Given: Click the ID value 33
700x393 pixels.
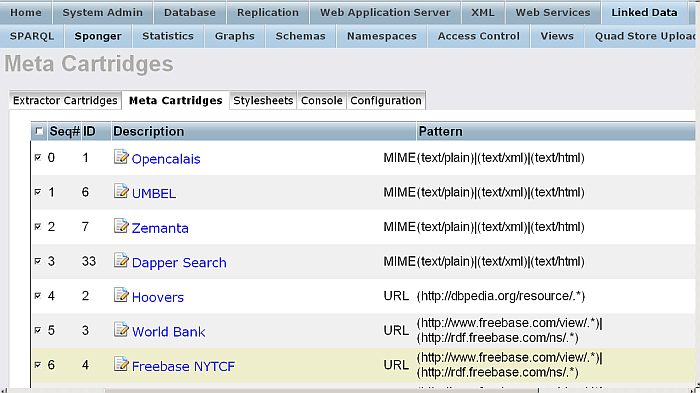Looking at the screenshot, I should pos(89,261).
